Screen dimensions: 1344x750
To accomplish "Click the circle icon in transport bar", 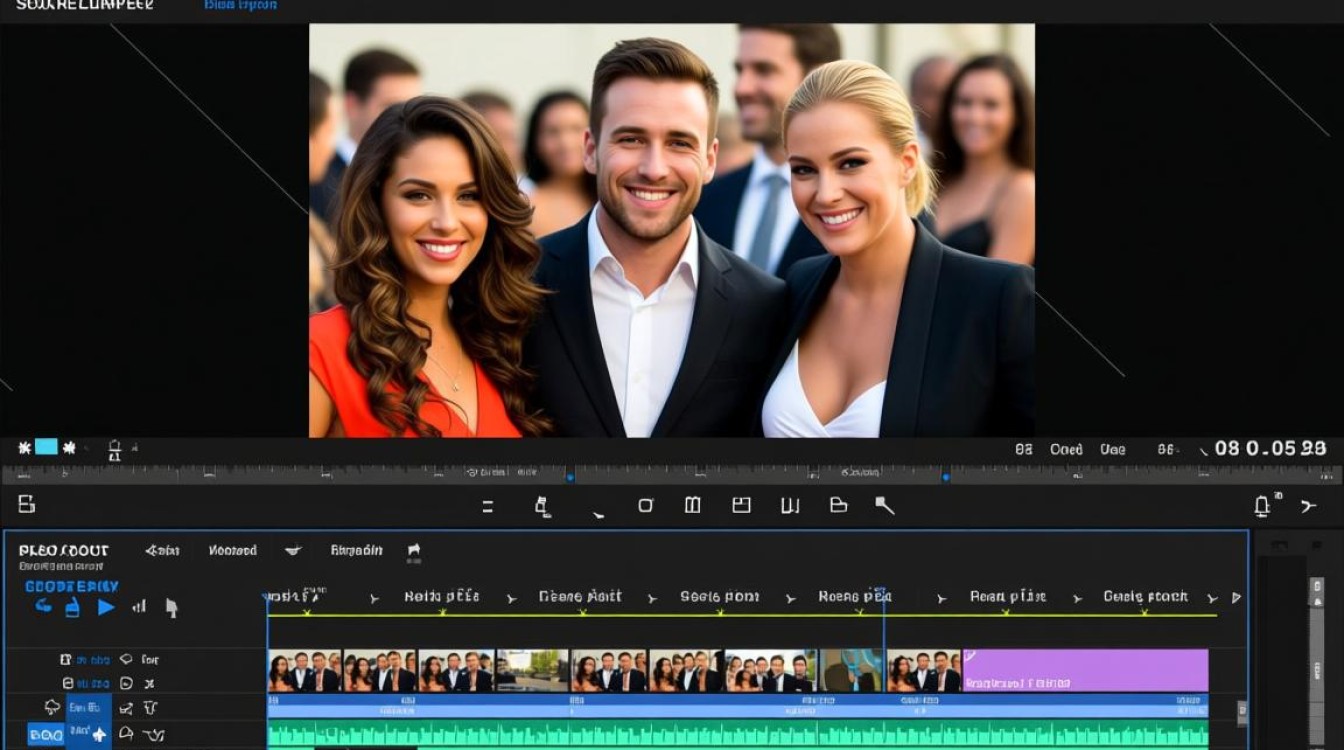I will [646, 506].
